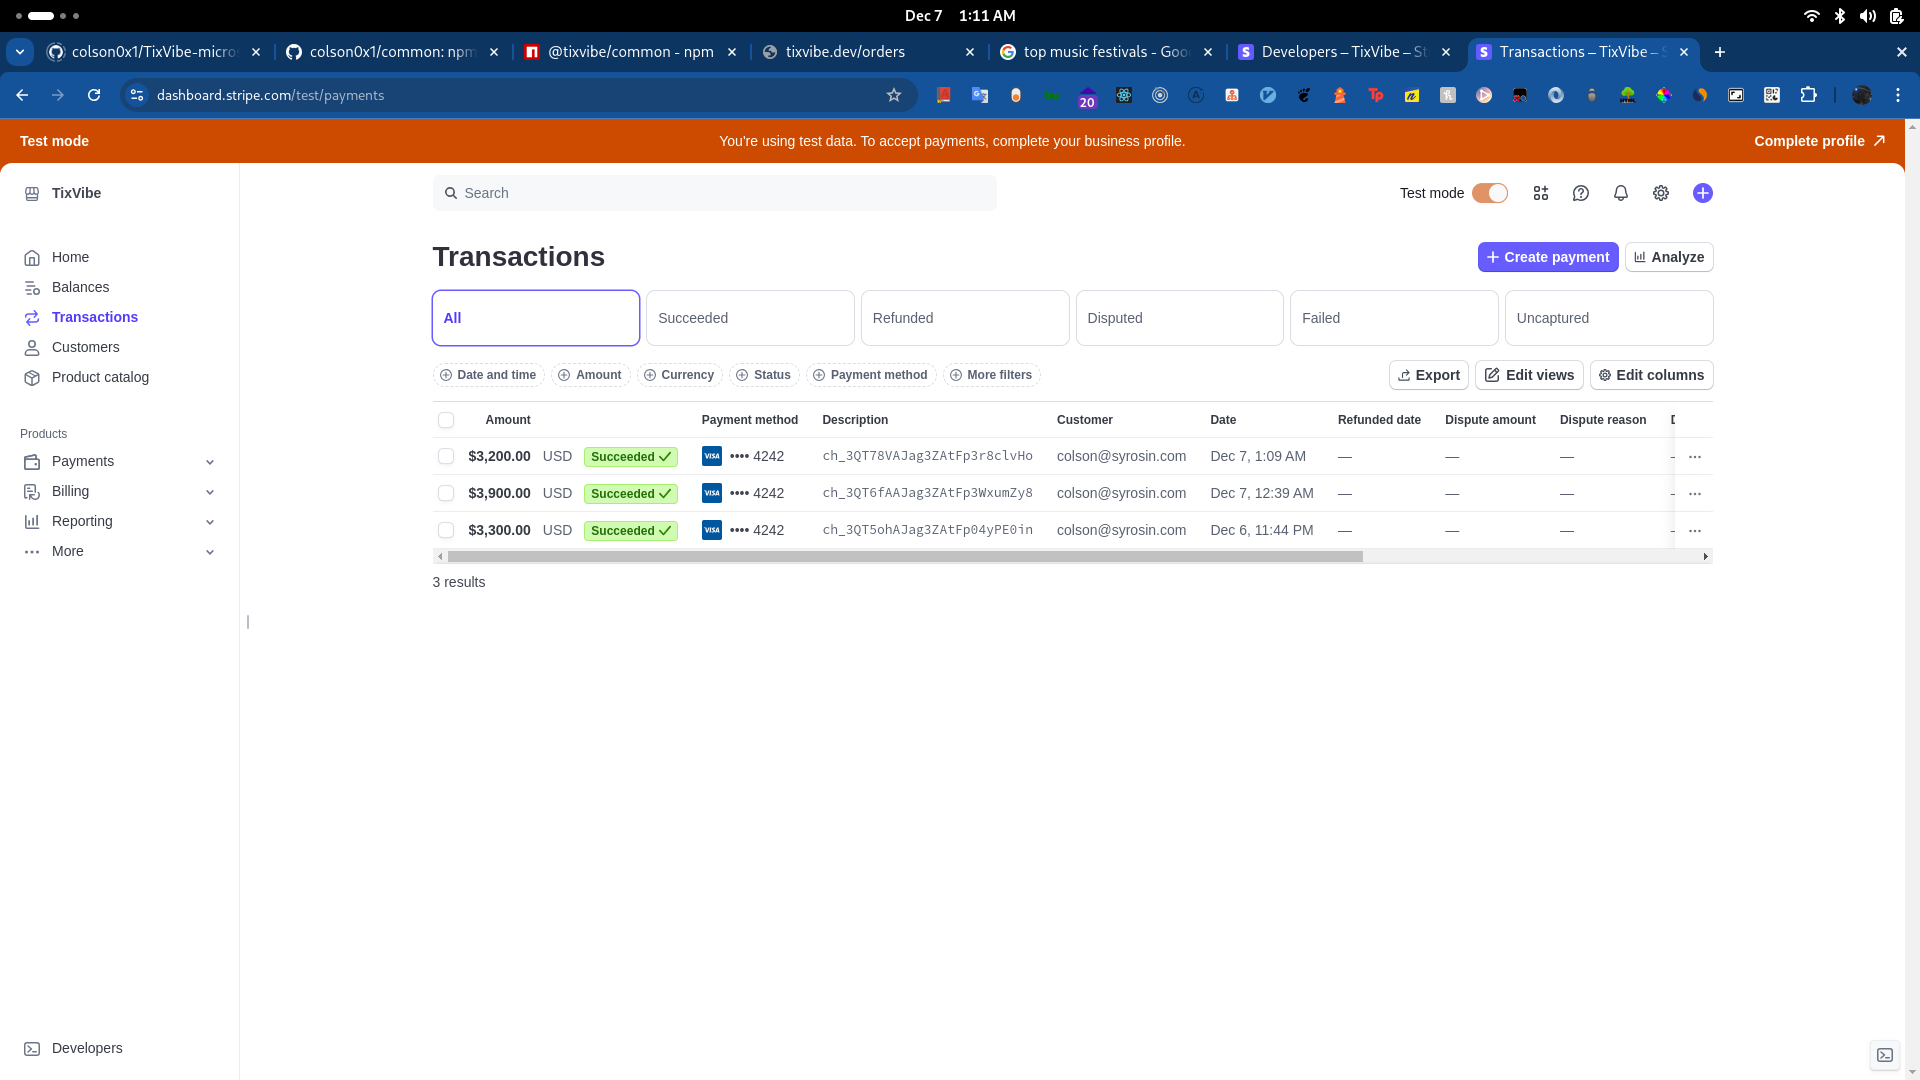
Task: Open the notifications bell icon
Action: [1621, 193]
